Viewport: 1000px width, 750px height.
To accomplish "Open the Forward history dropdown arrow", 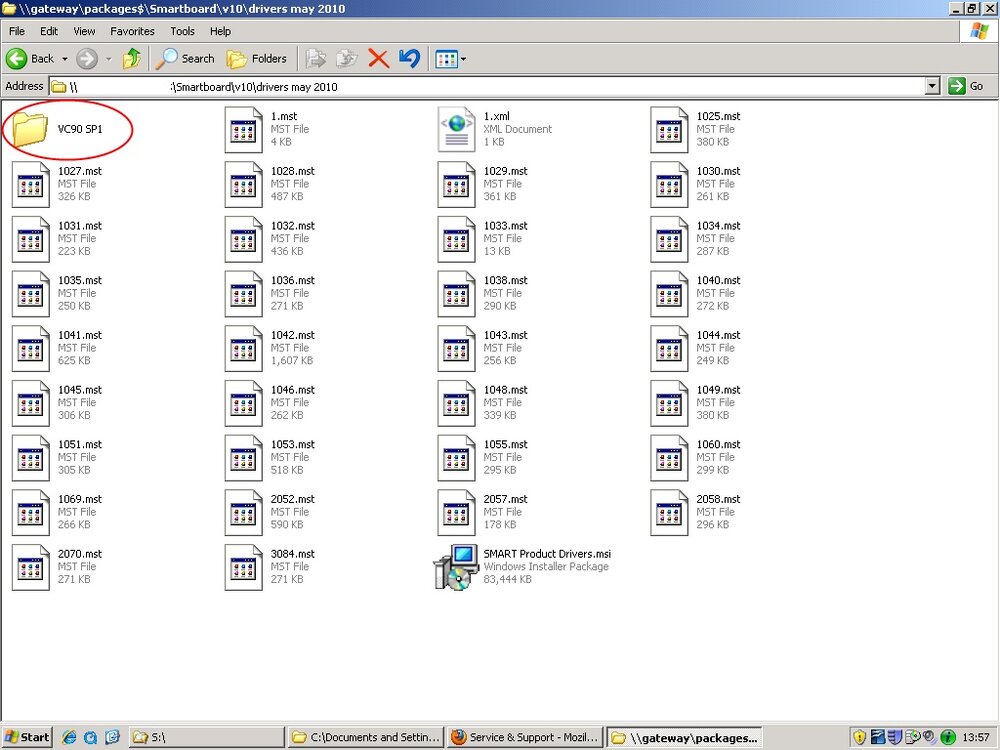I will click(108, 59).
